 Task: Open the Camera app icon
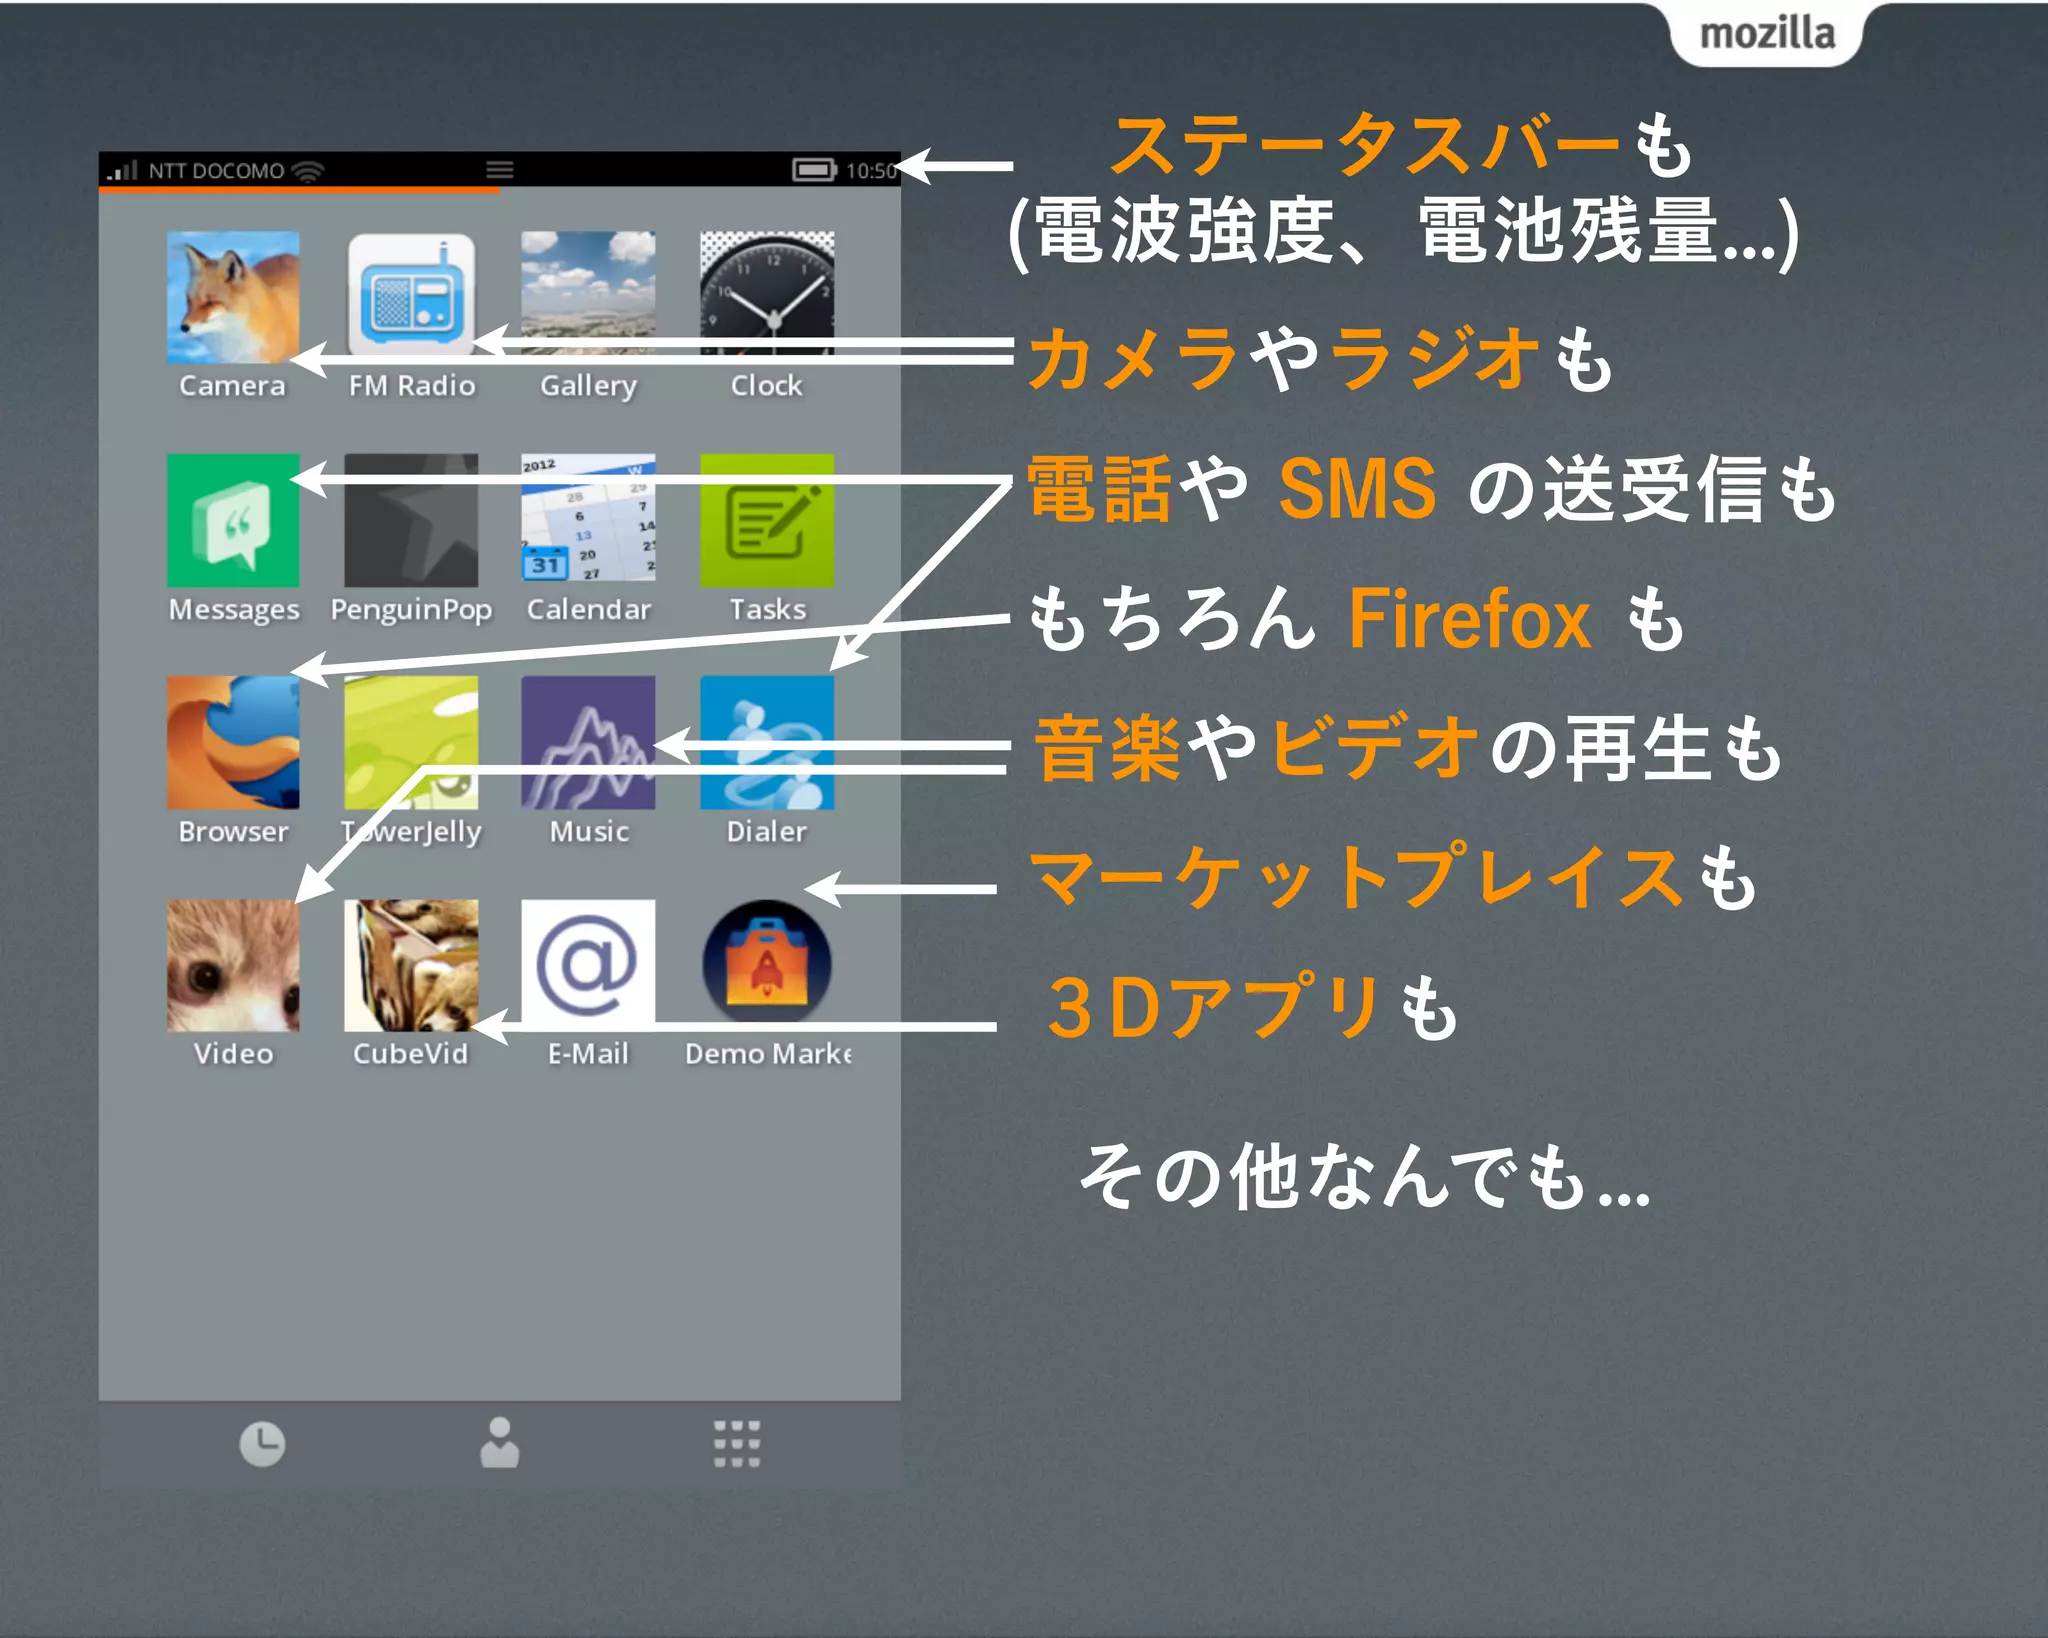click(x=233, y=297)
